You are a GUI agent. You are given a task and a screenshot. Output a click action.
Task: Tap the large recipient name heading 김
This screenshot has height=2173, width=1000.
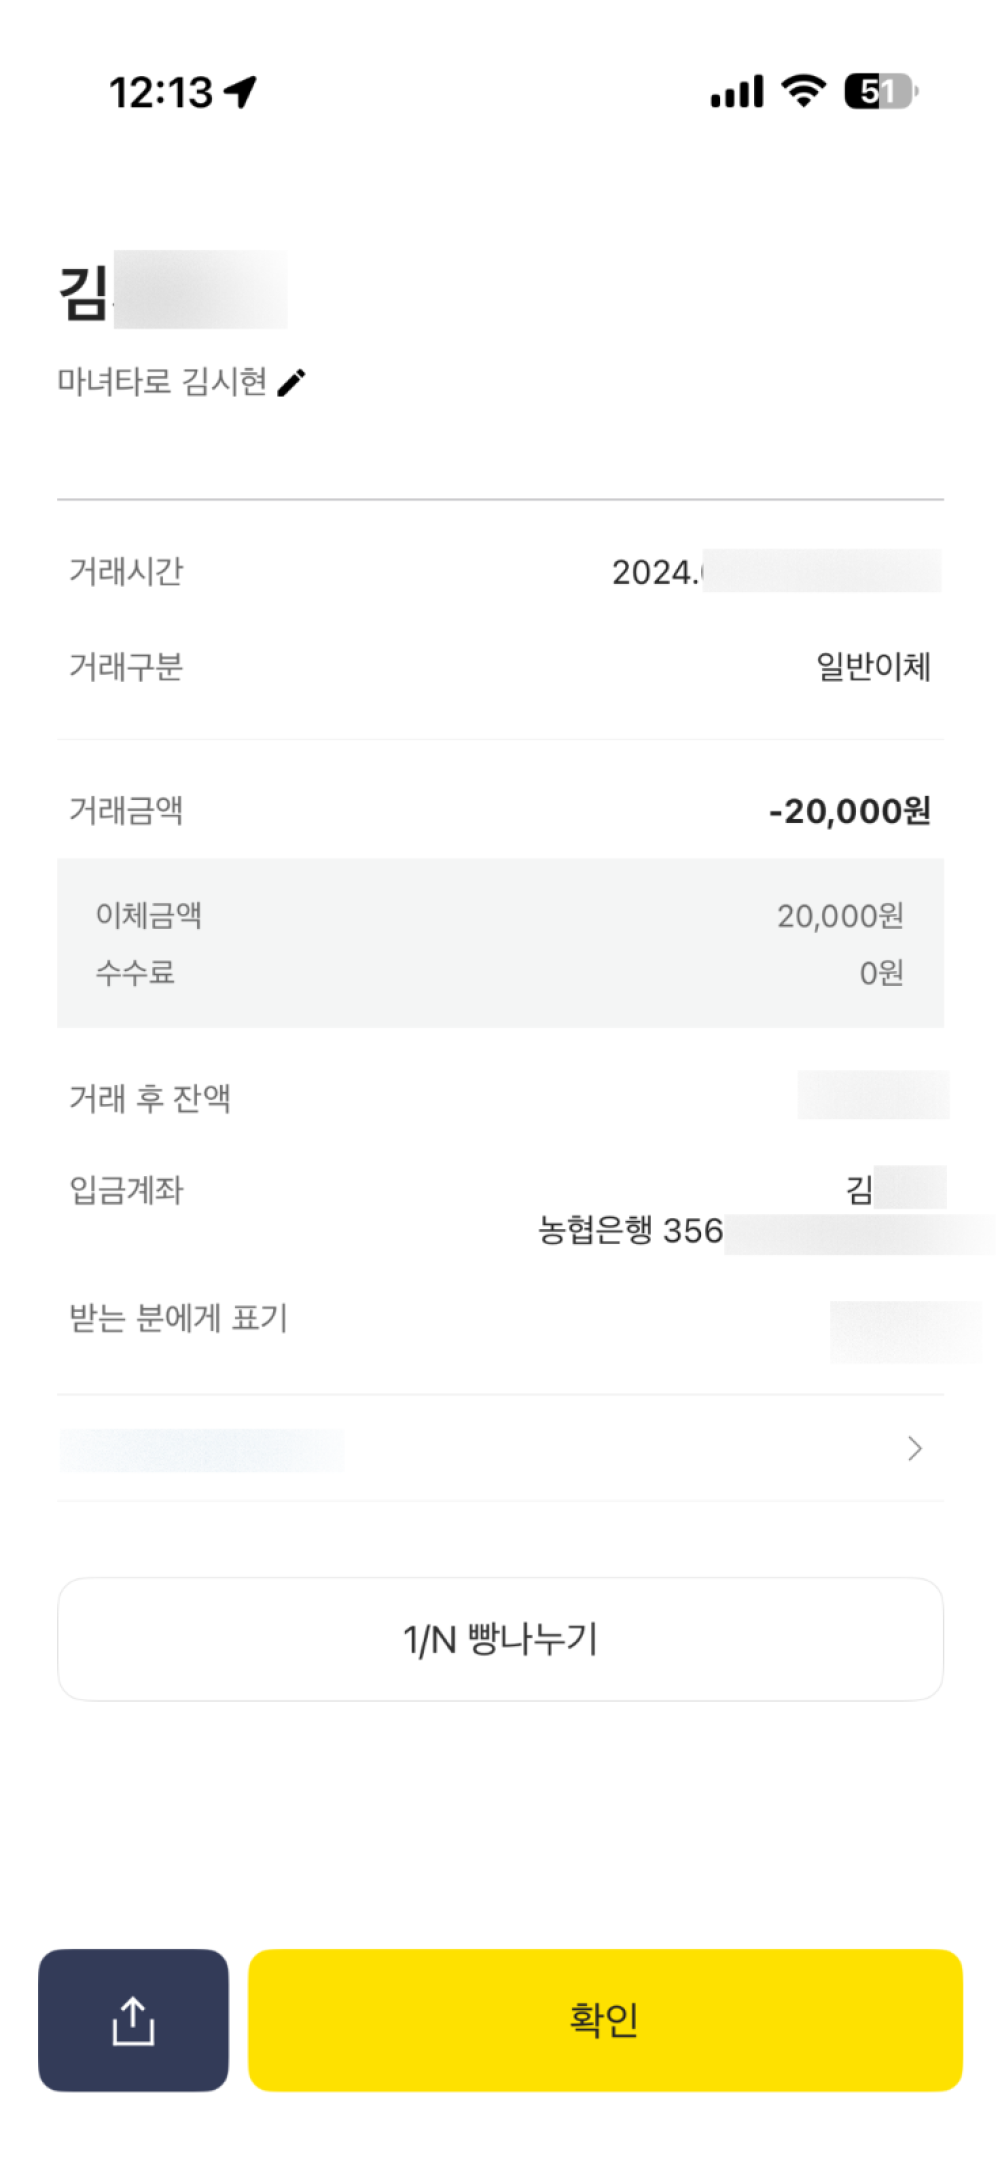(84, 293)
